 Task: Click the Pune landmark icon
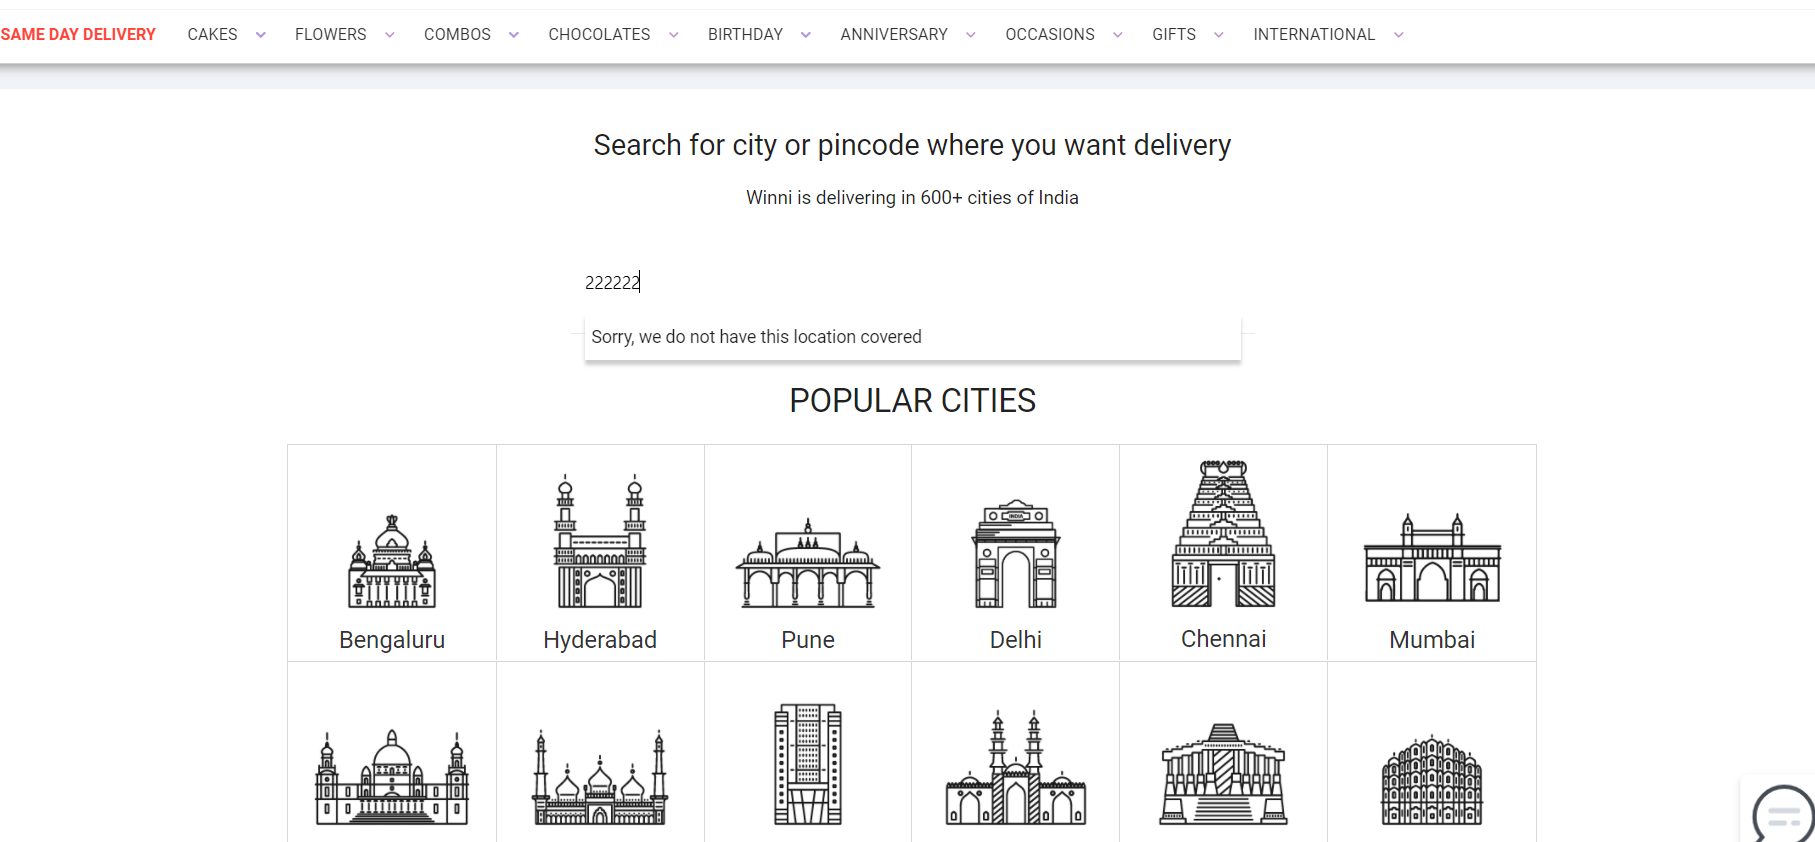[x=808, y=563]
